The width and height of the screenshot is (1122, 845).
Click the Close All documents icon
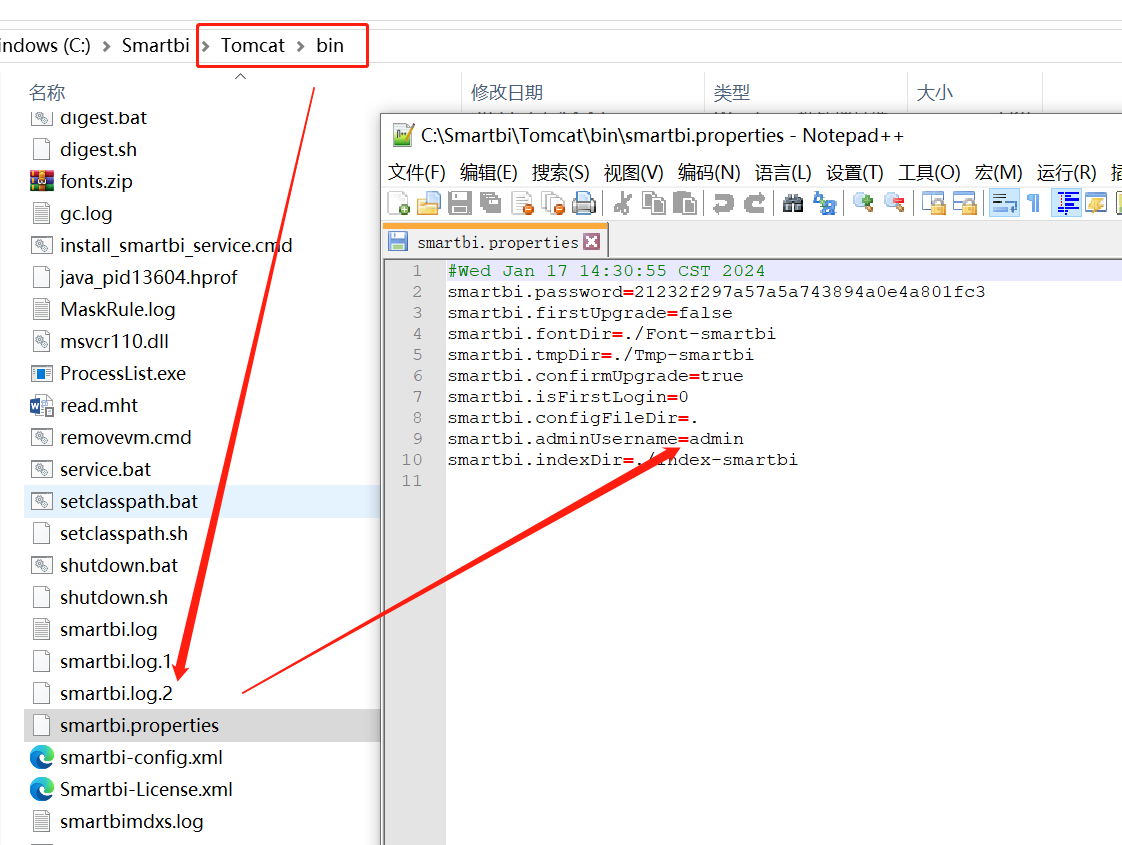tap(553, 204)
